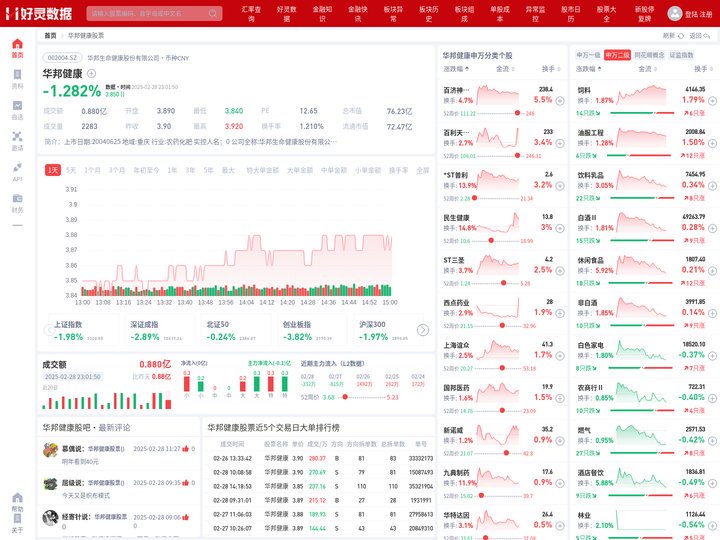Switch to 同花顺概念 tab
The image size is (720, 540).
(649, 55)
